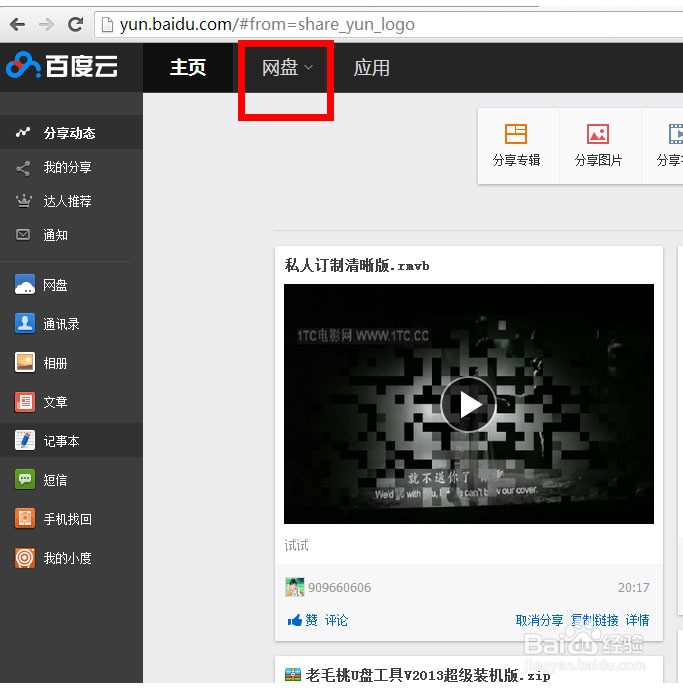Open the 应用 tab
Screen dimensions: 683x690
click(371, 68)
